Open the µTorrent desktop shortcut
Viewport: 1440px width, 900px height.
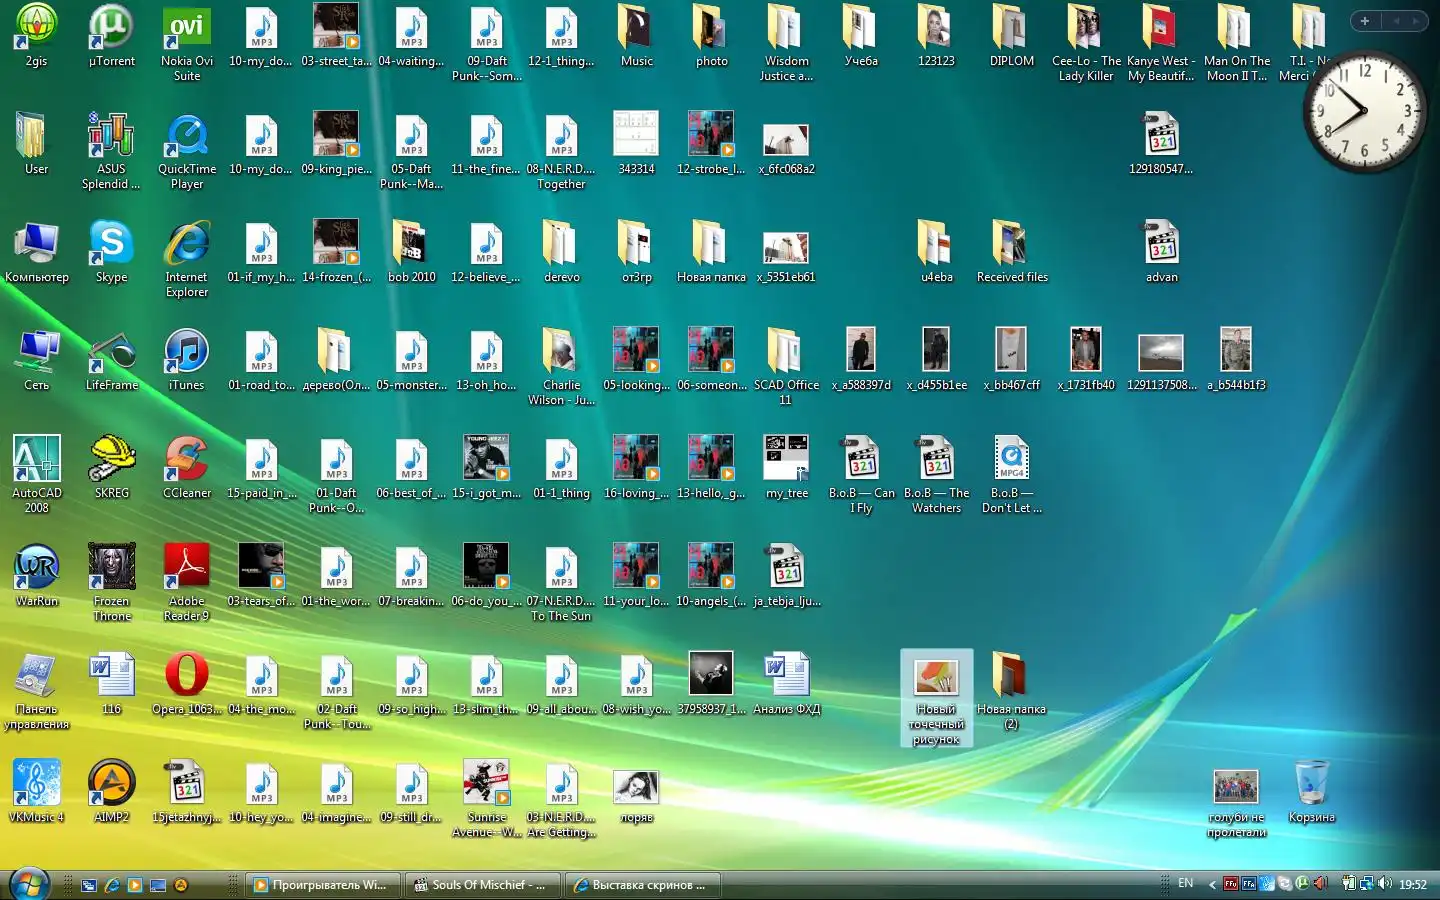pos(111,29)
